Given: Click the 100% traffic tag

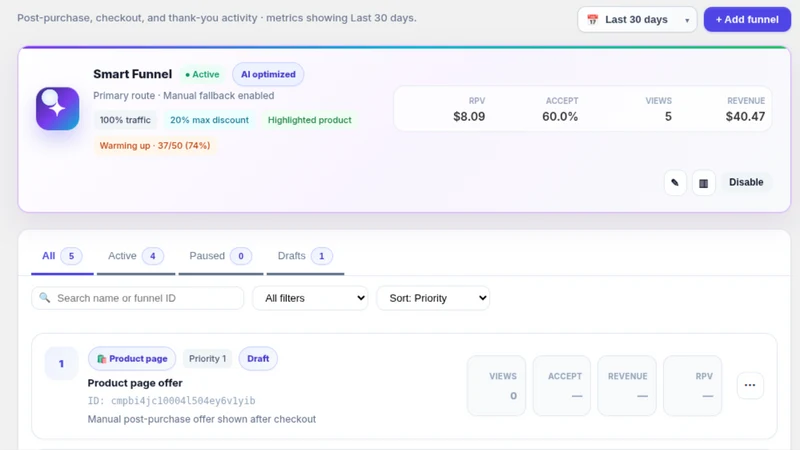Looking at the screenshot, I should (x=125, y=120).
